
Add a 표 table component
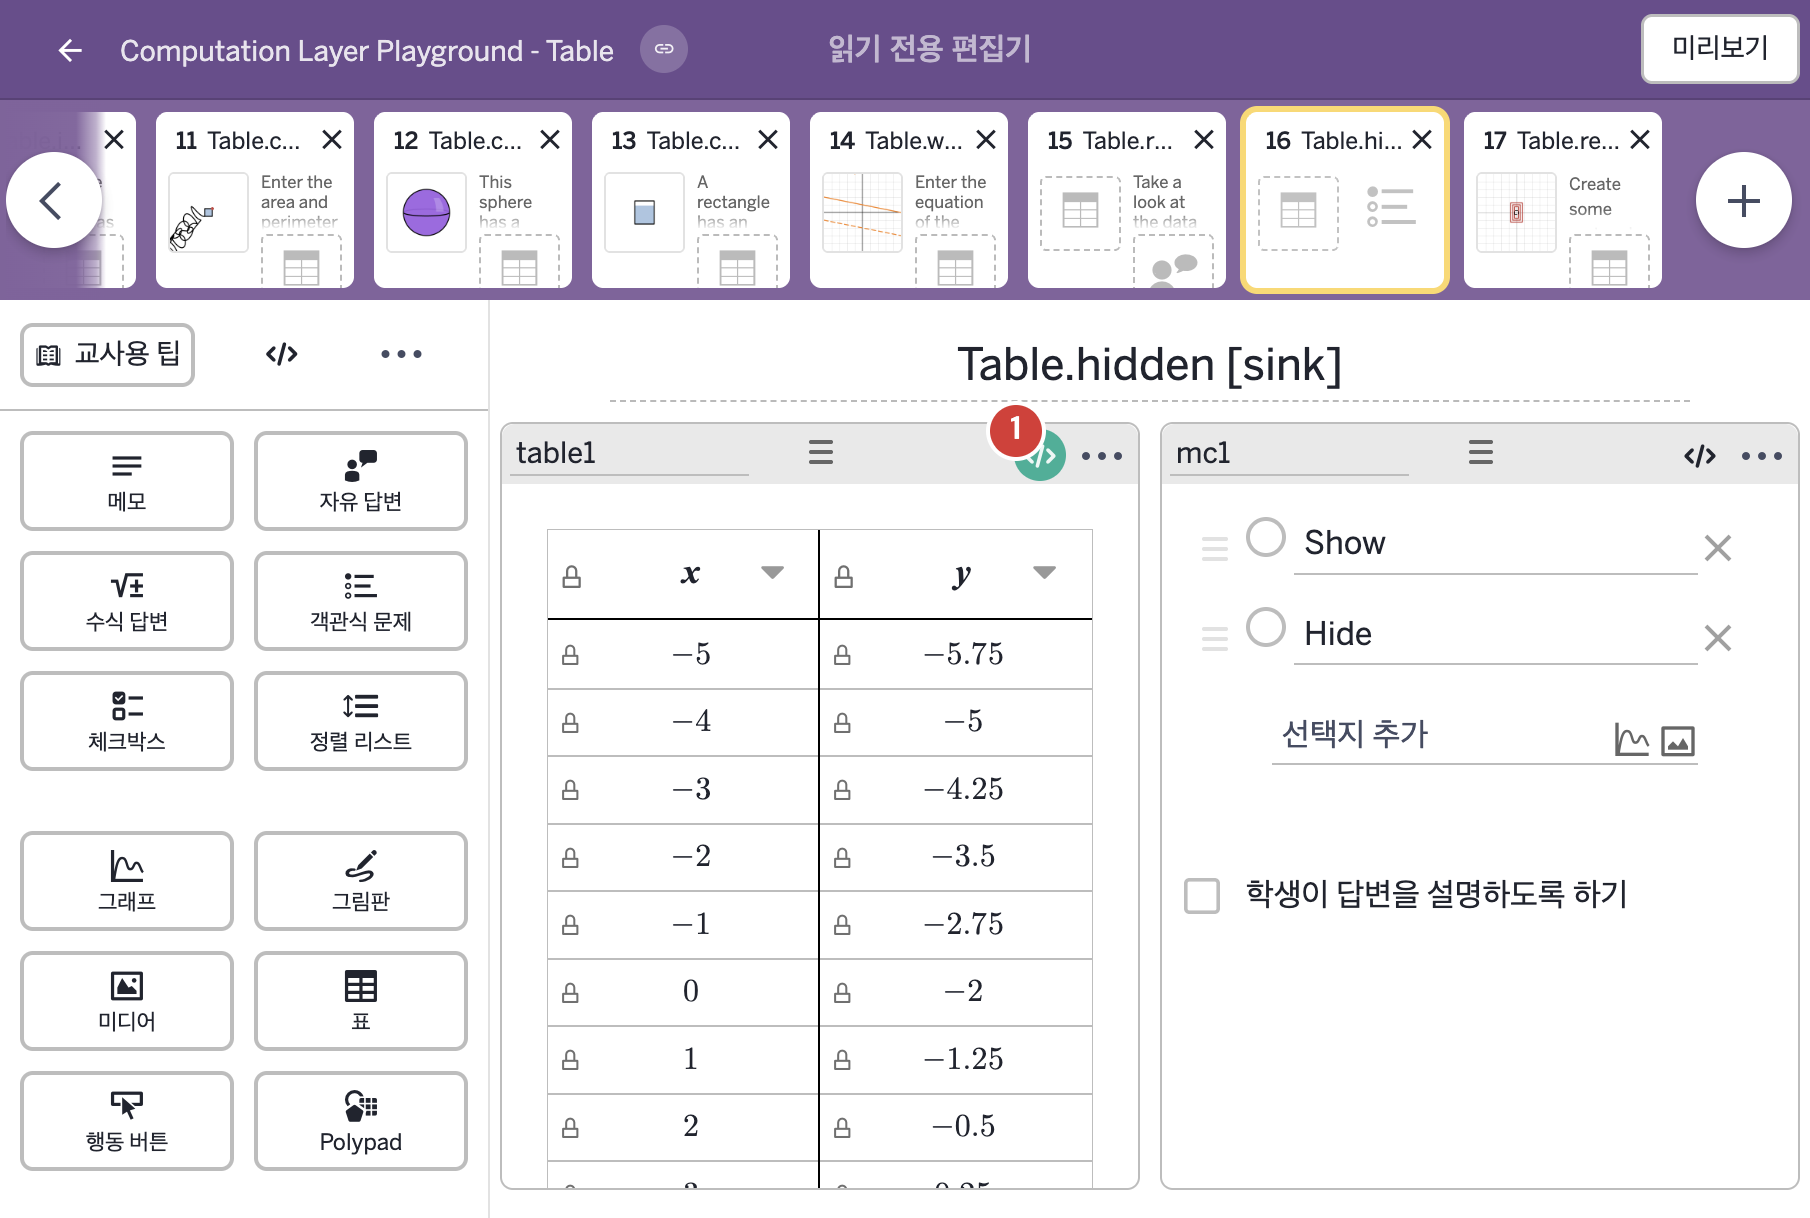361,1001
